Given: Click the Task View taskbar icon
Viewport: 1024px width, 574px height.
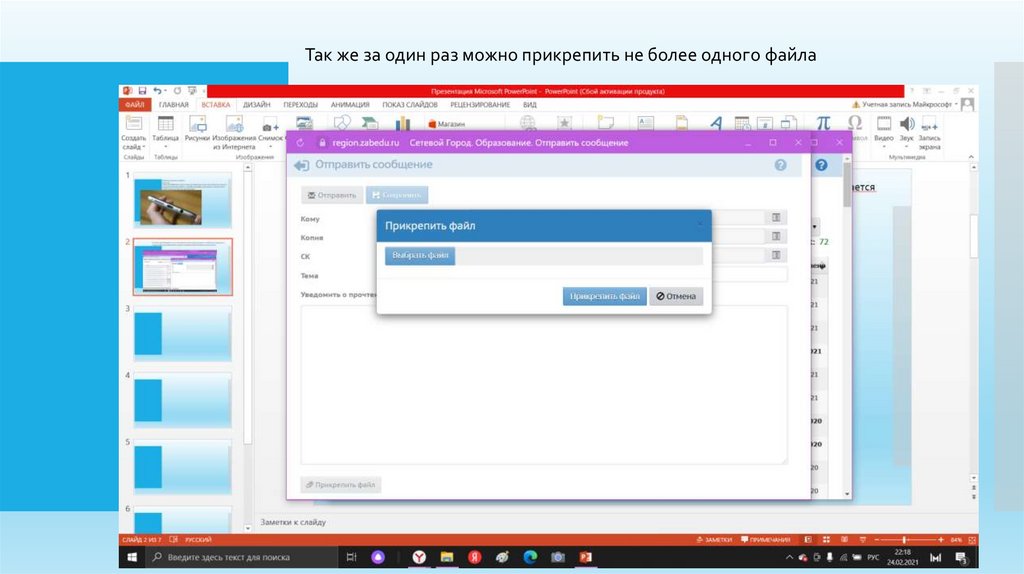Looking at the screenshot, I should [351, 557].
